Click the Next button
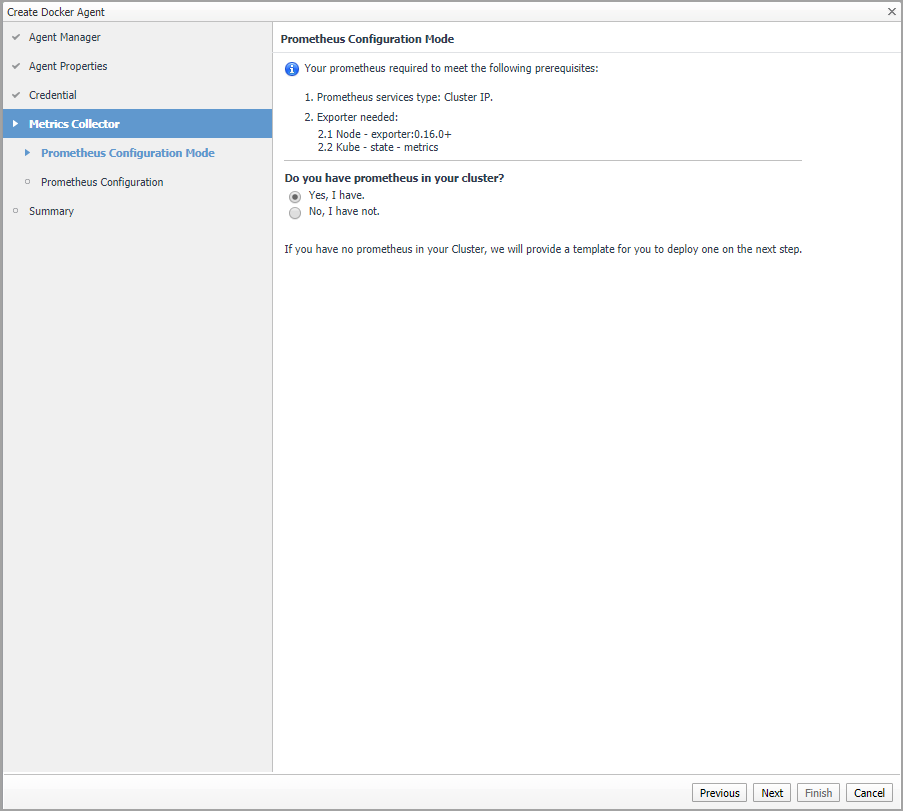 (772, 793)
